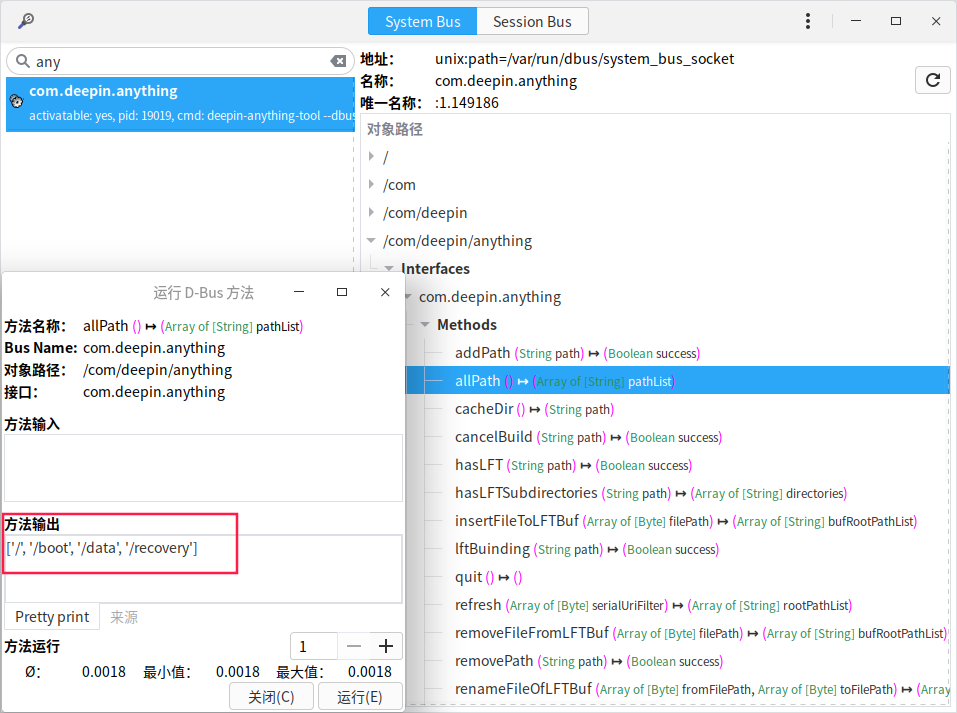Click the Methods tree label
Image resolution: width=957 pixels, height=713 pixels.
pyautogui.click(x=467, y=325)
